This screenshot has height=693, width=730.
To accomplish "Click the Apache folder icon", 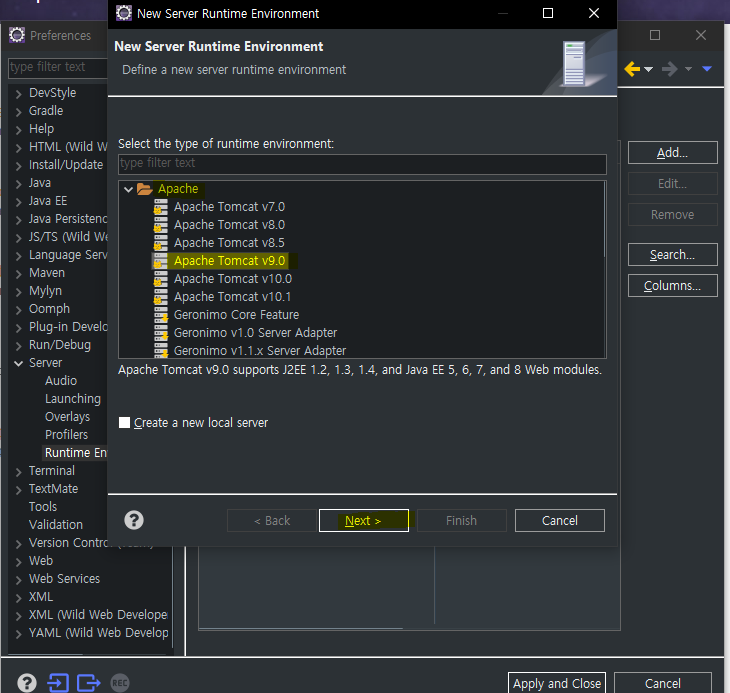I will pos(144,189).
